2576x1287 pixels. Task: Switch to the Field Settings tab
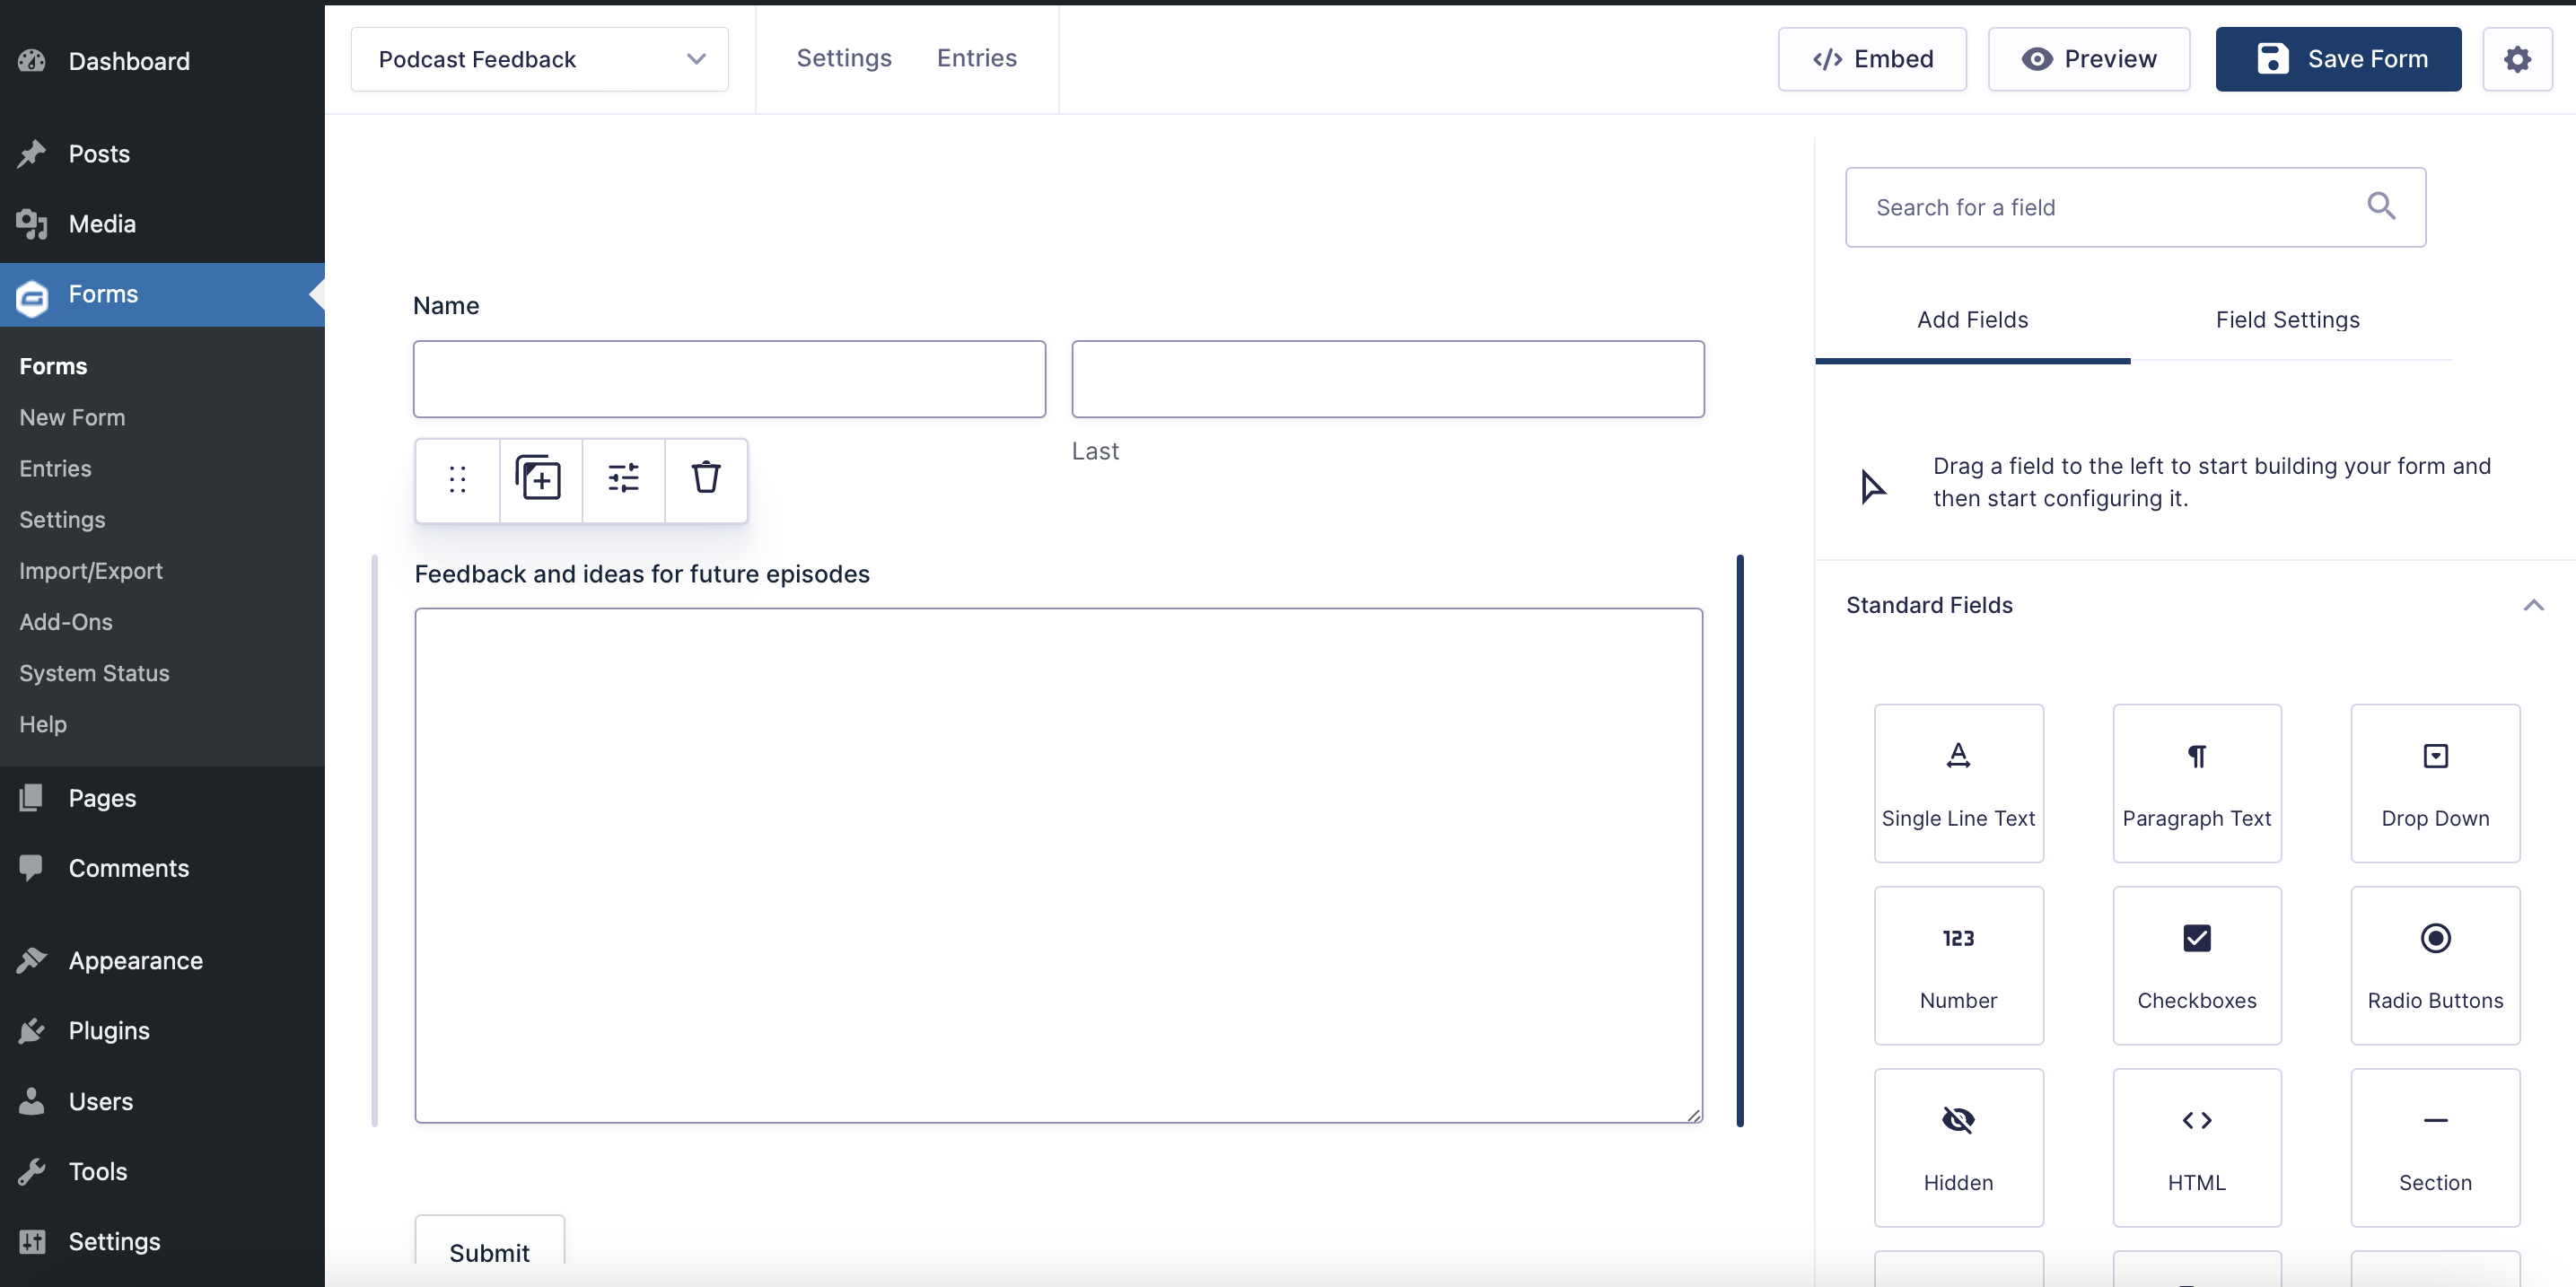(2287, 320)
